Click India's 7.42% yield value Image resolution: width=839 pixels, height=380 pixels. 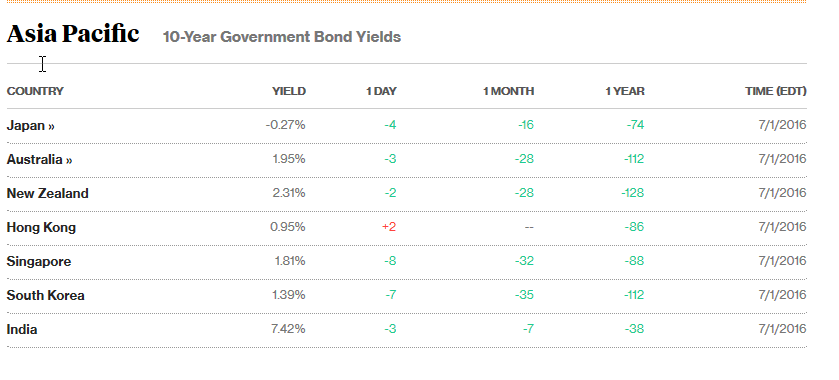tap(288, 329)
